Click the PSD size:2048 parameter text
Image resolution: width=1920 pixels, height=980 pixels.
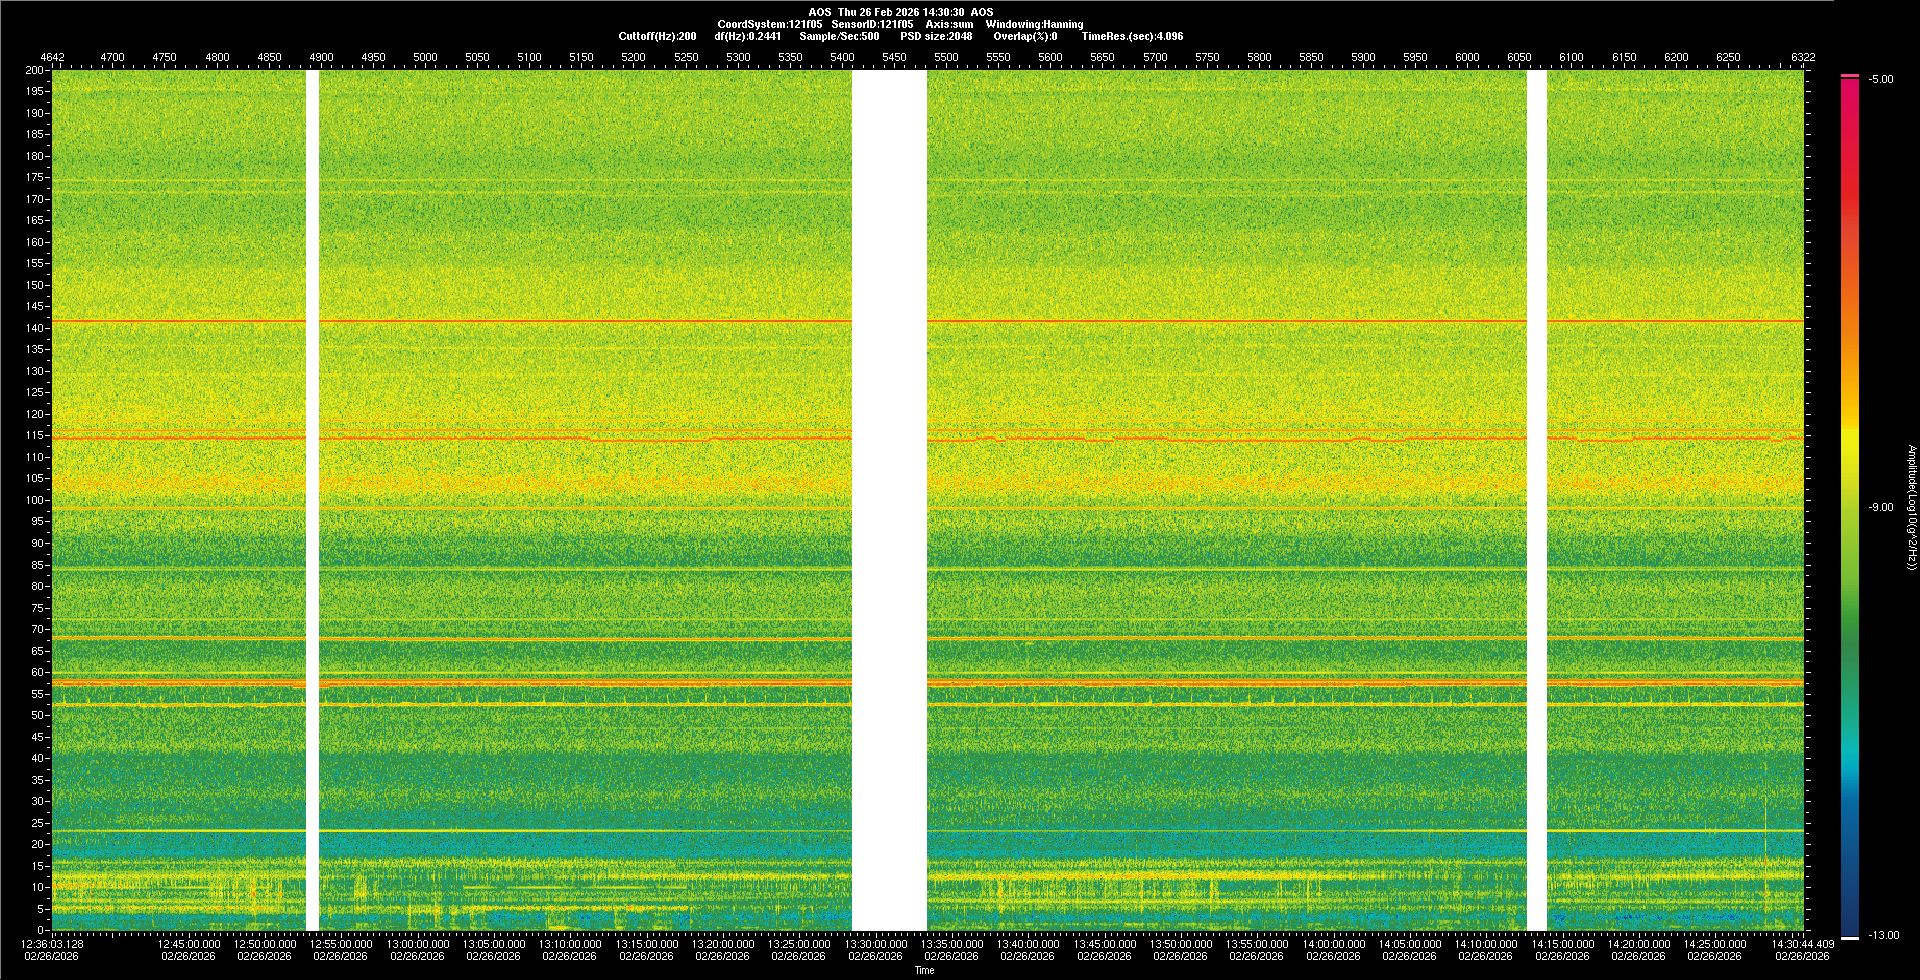(x=936, y=36)
